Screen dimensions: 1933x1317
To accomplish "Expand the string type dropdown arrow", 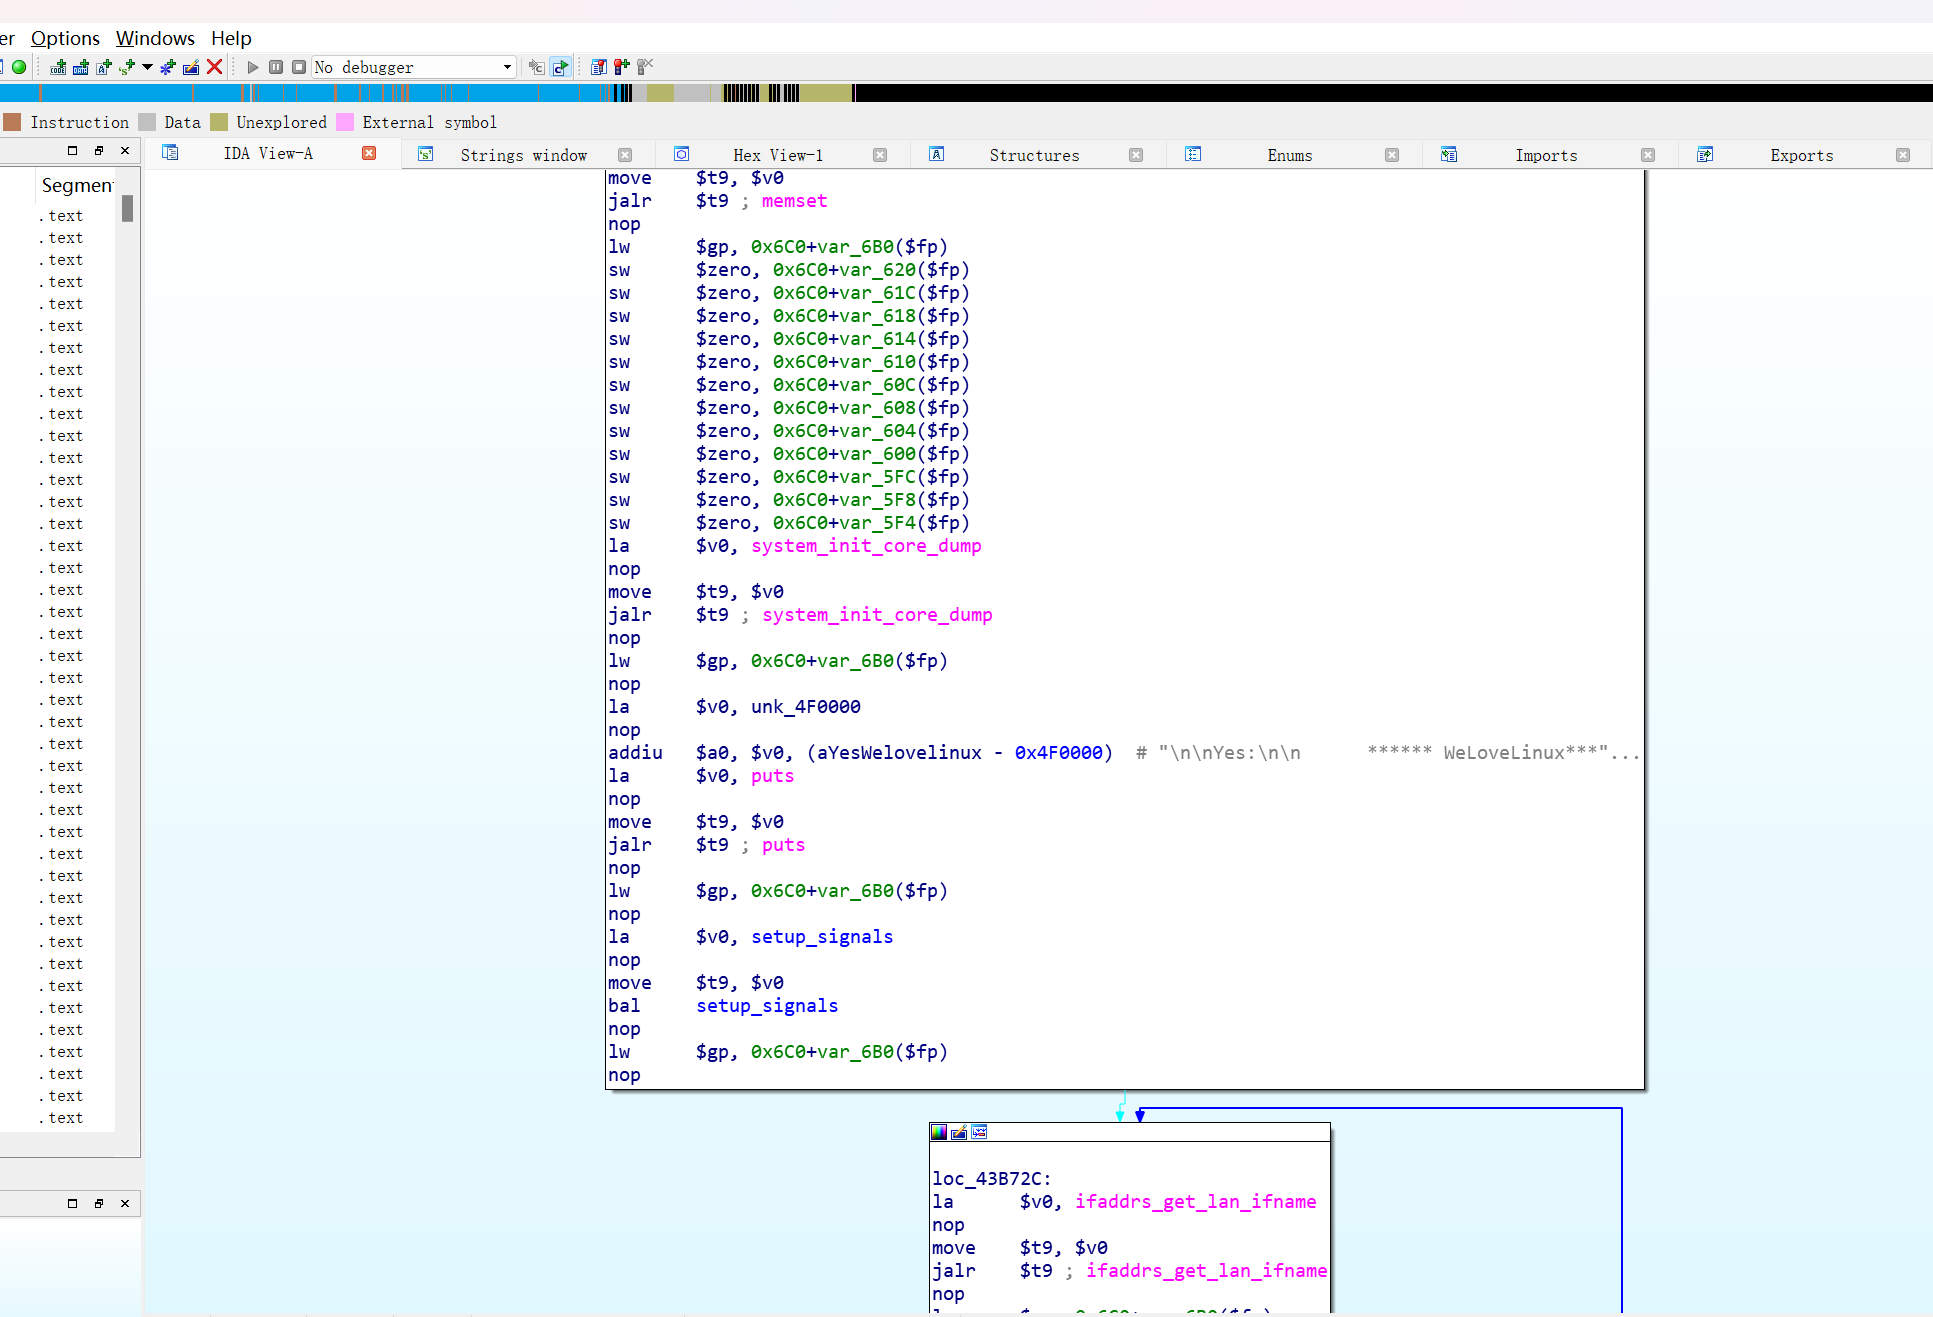I will [147, 67].
